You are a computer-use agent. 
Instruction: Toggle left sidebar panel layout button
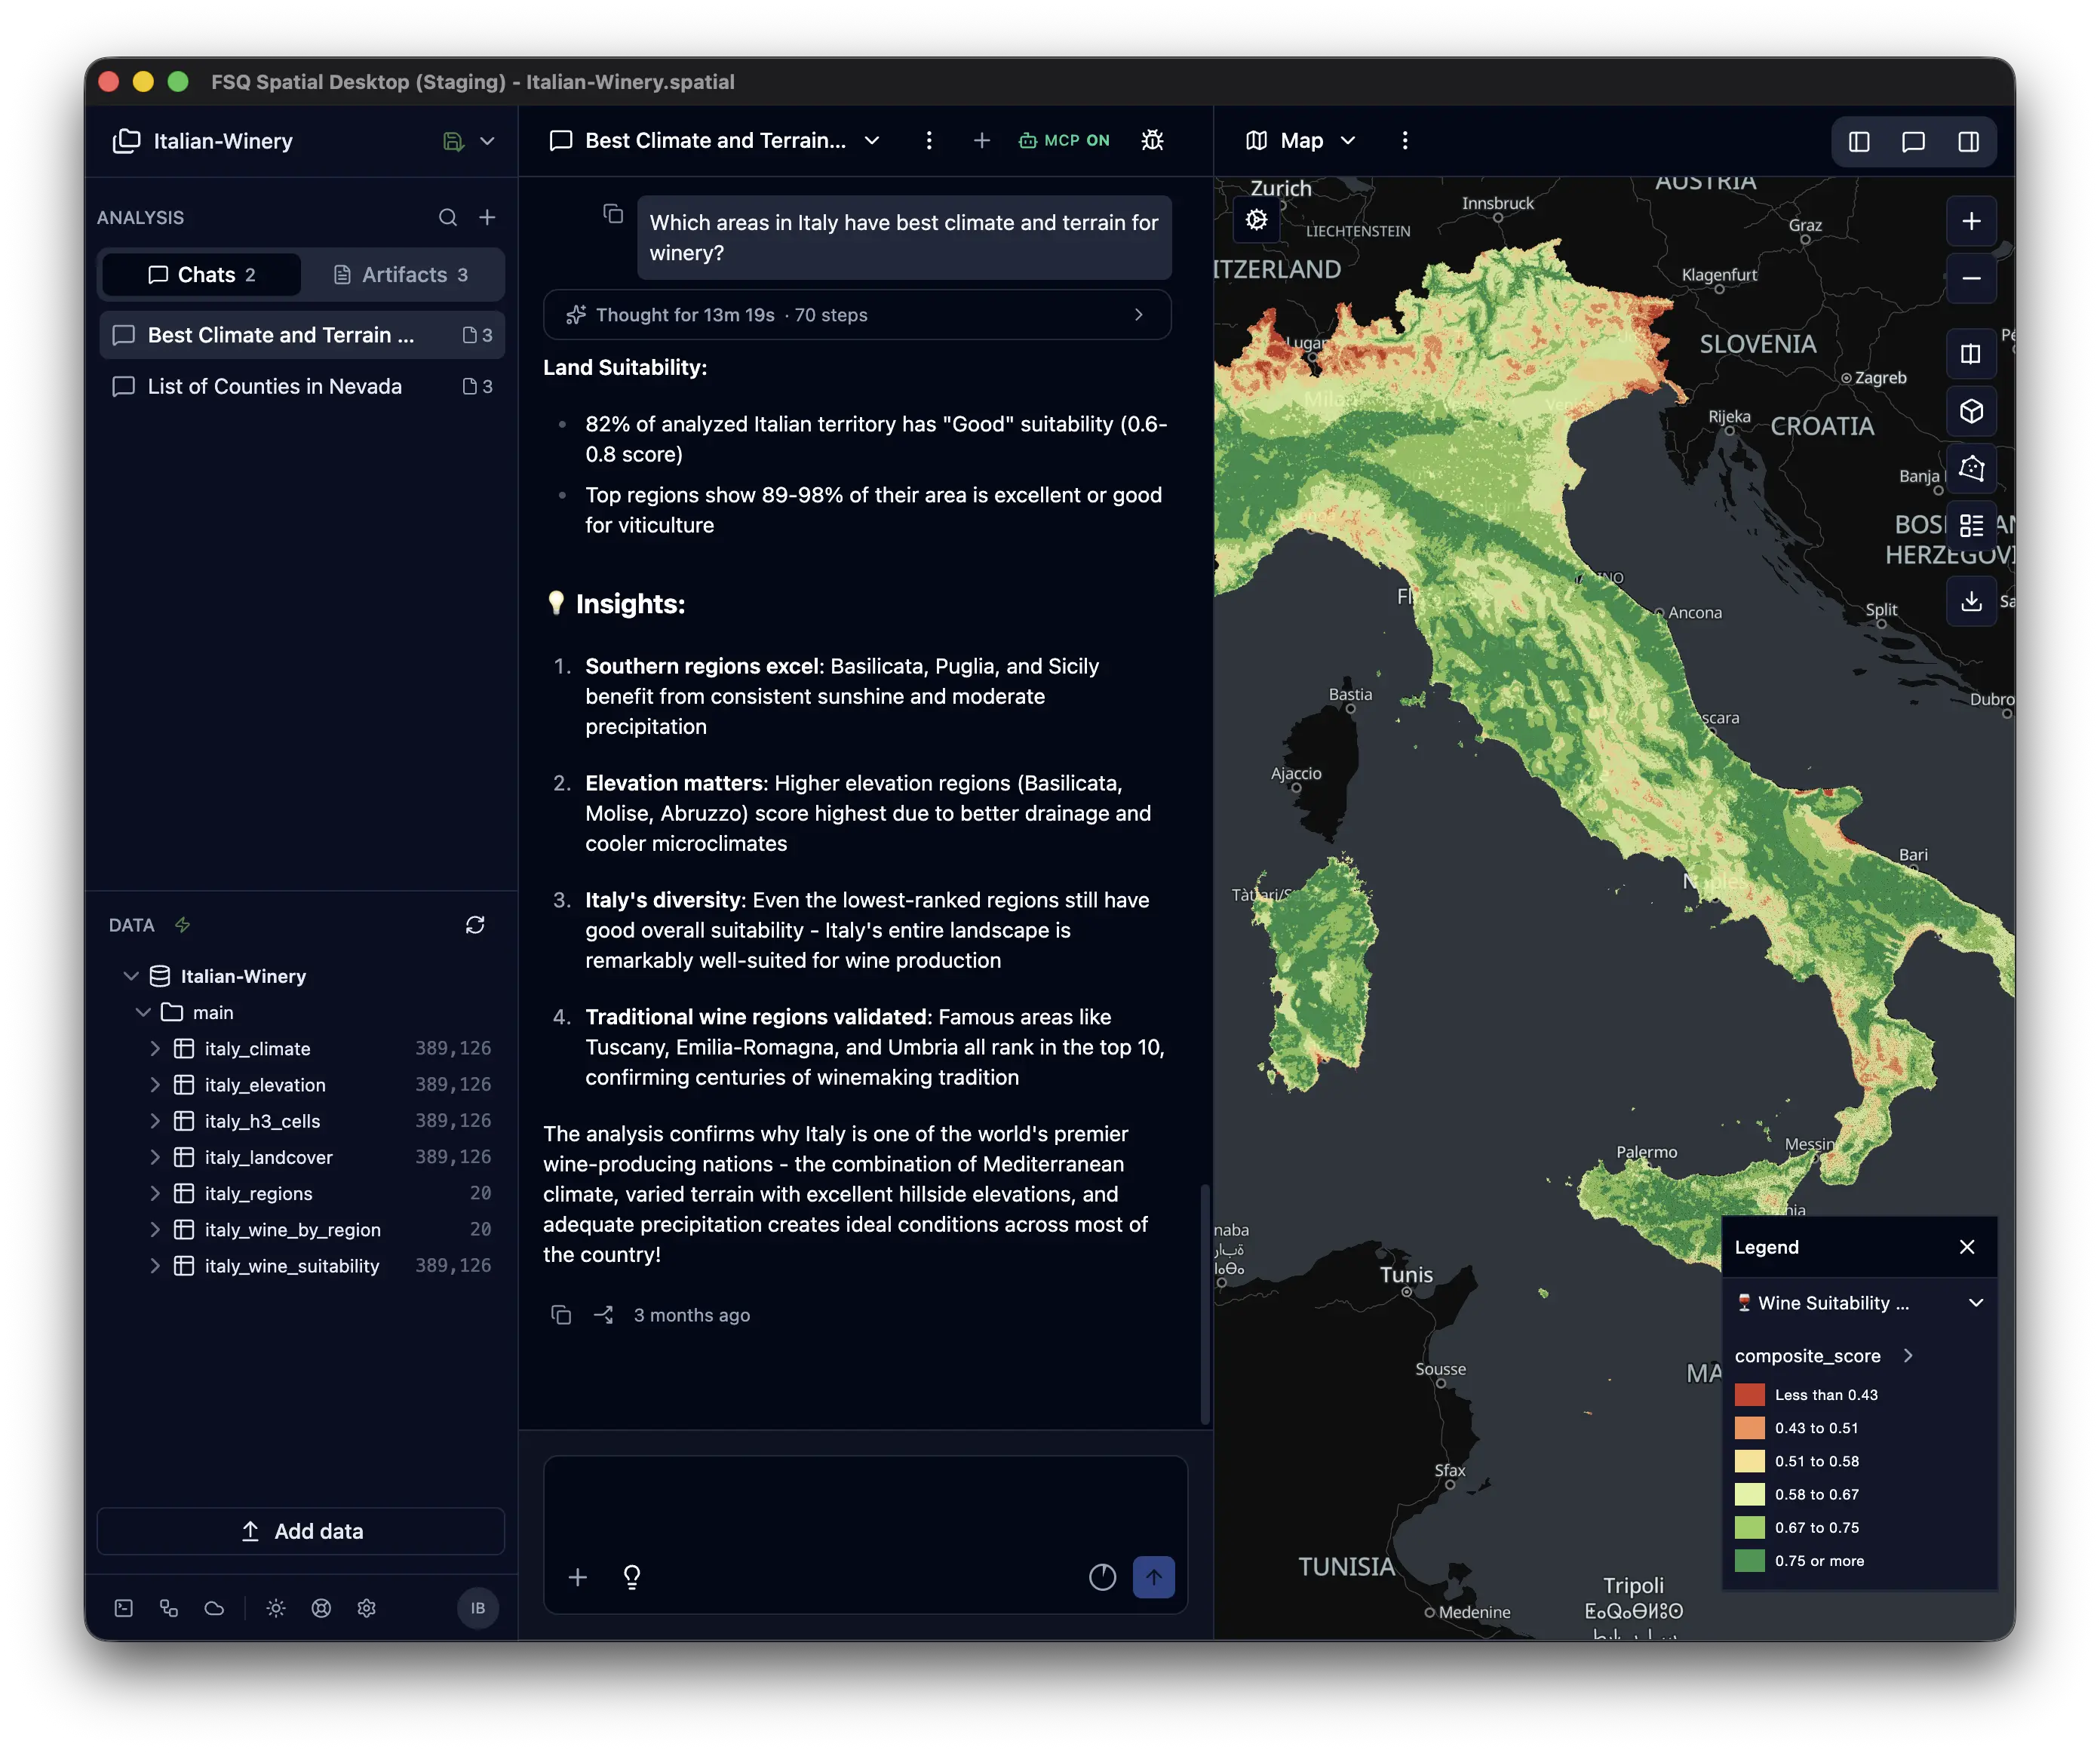click(1858, 141)
